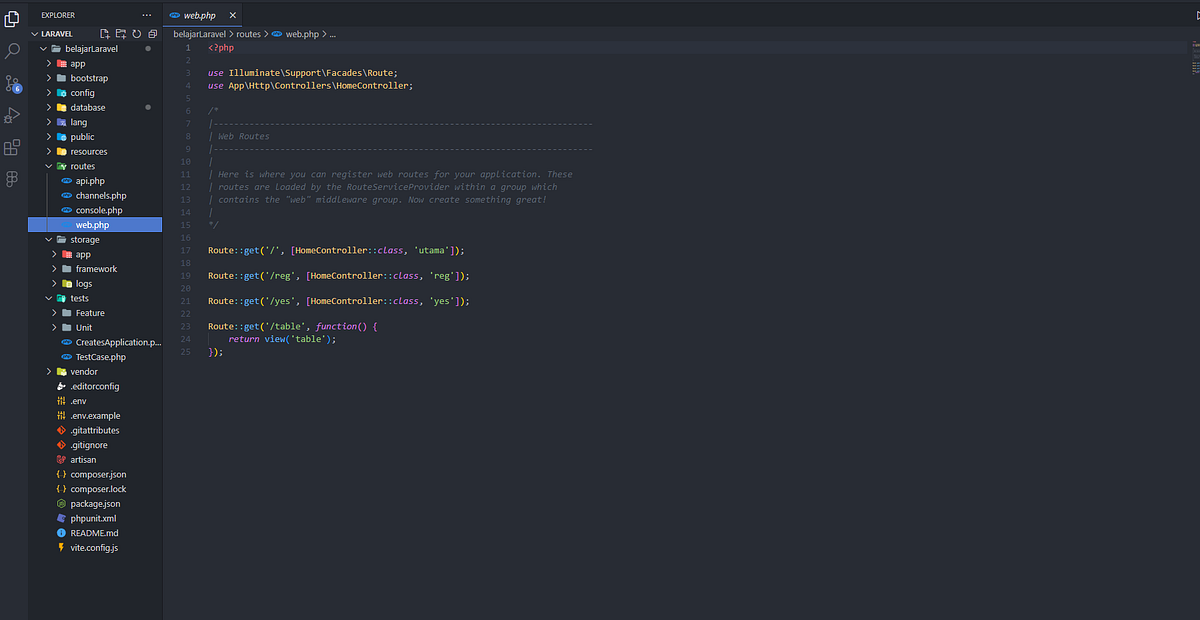Collapse the routes folder
Image resolution: width=1200 pixels, height=620 pixels.
[82, 166]
